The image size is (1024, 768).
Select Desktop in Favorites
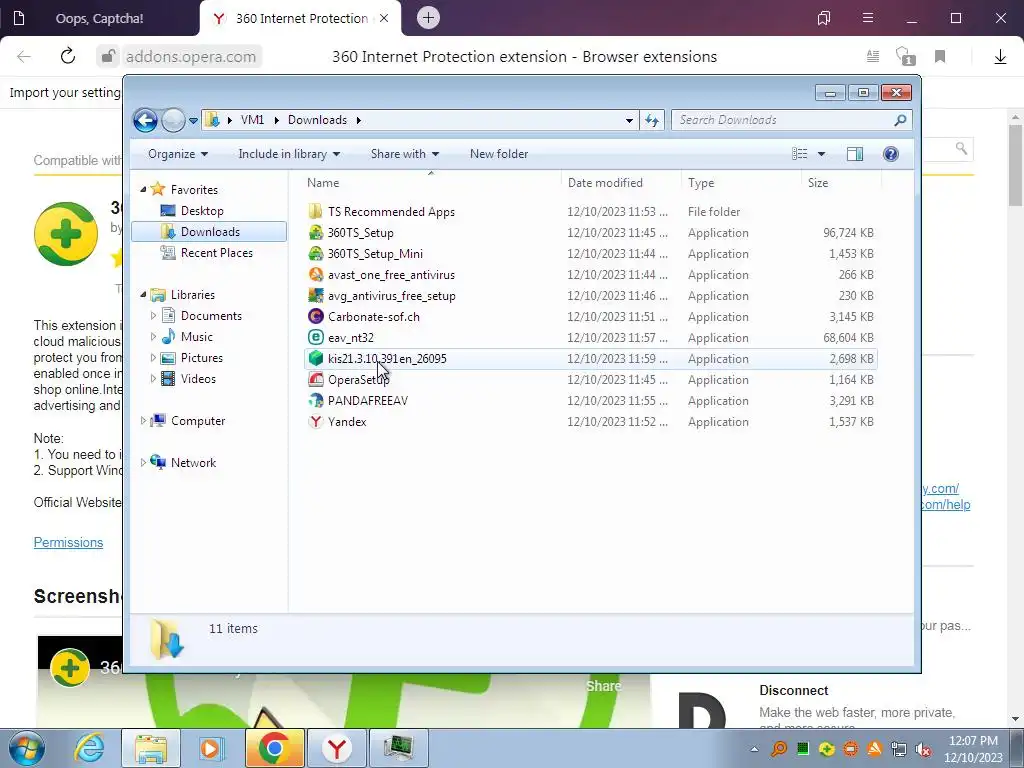click(x=202, y=211)
